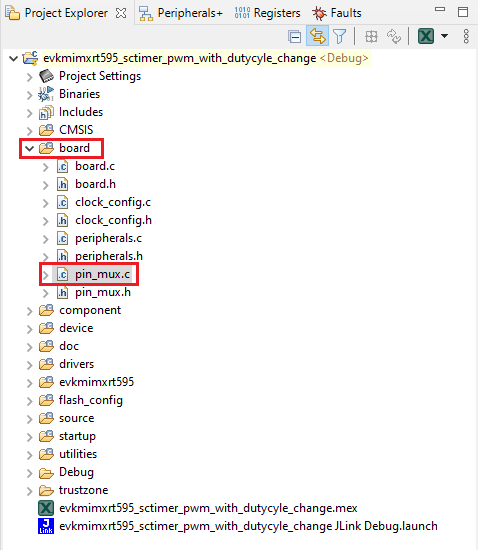This screenshot has width=478, height=550.
Task: Select the project root folder icon
Action: (x=30, y=58)
